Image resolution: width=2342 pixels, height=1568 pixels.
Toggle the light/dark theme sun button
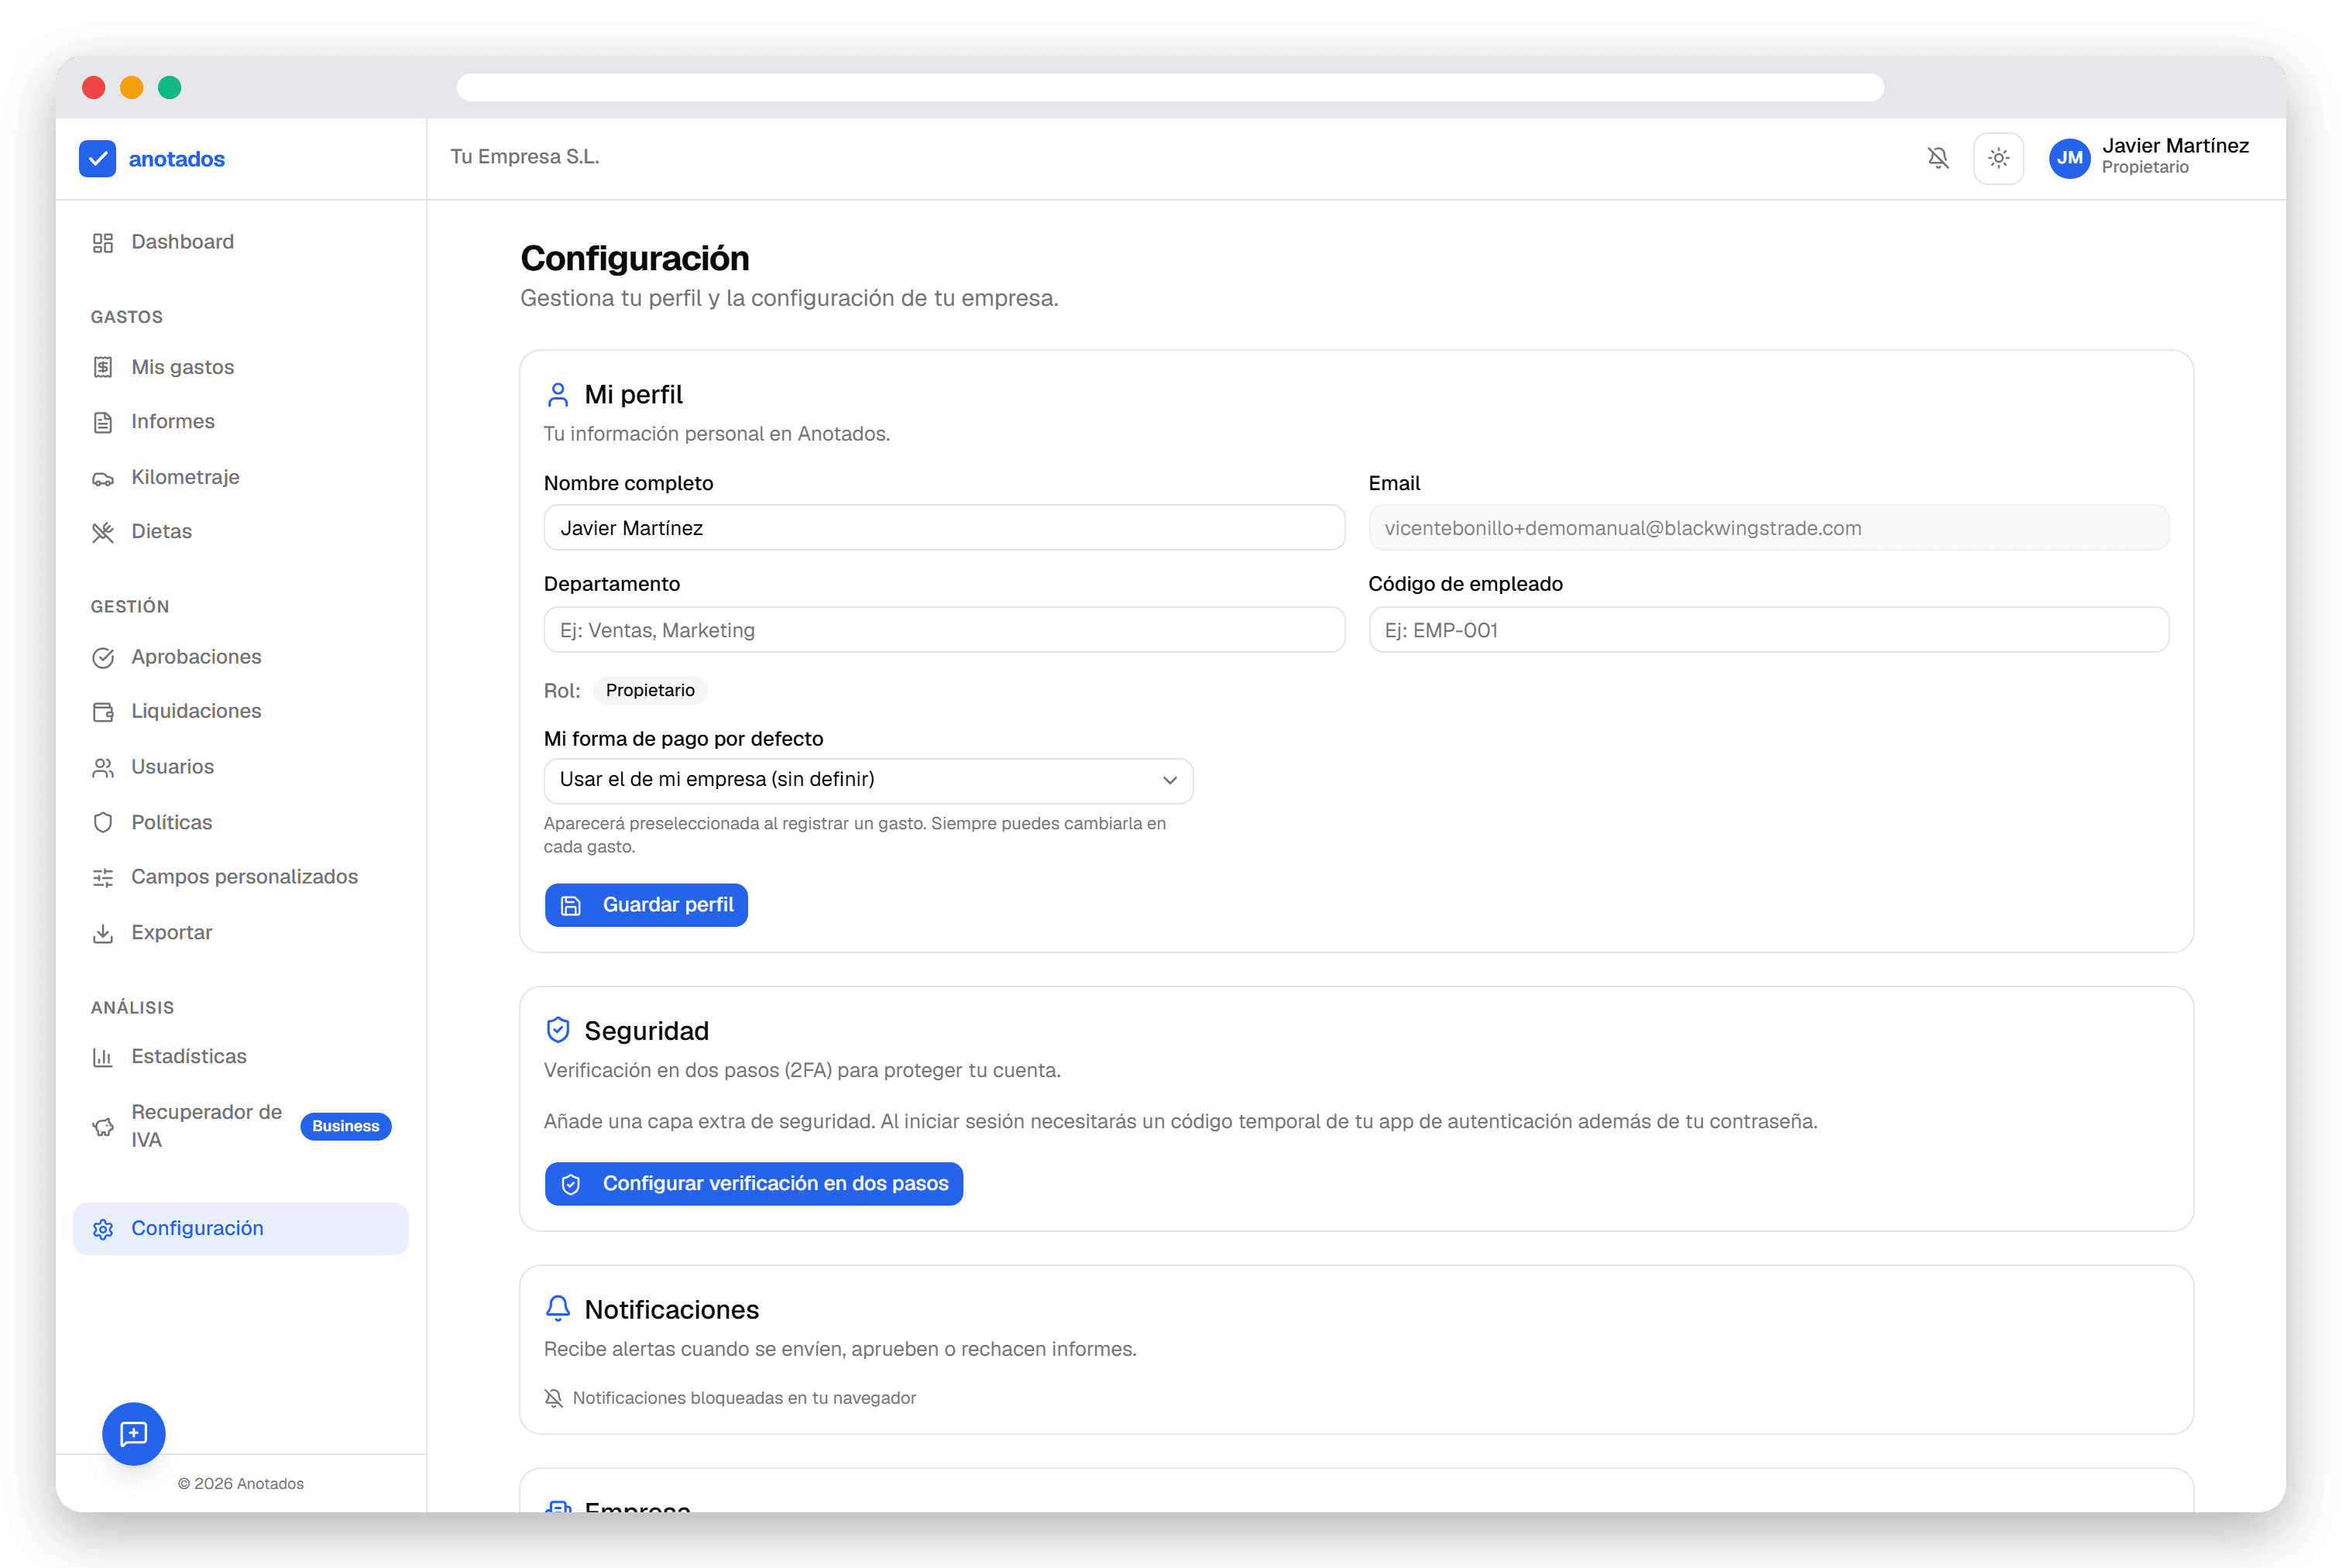1998,158
